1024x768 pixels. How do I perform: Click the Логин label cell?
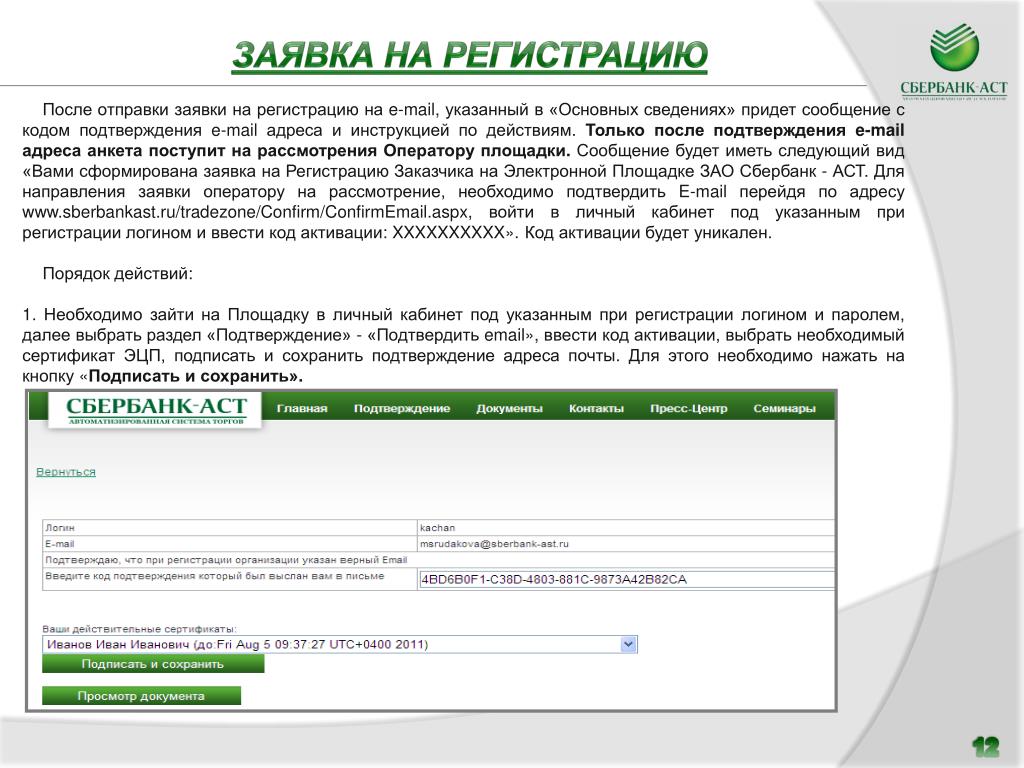pyautogui.click(x=230, y=528)
